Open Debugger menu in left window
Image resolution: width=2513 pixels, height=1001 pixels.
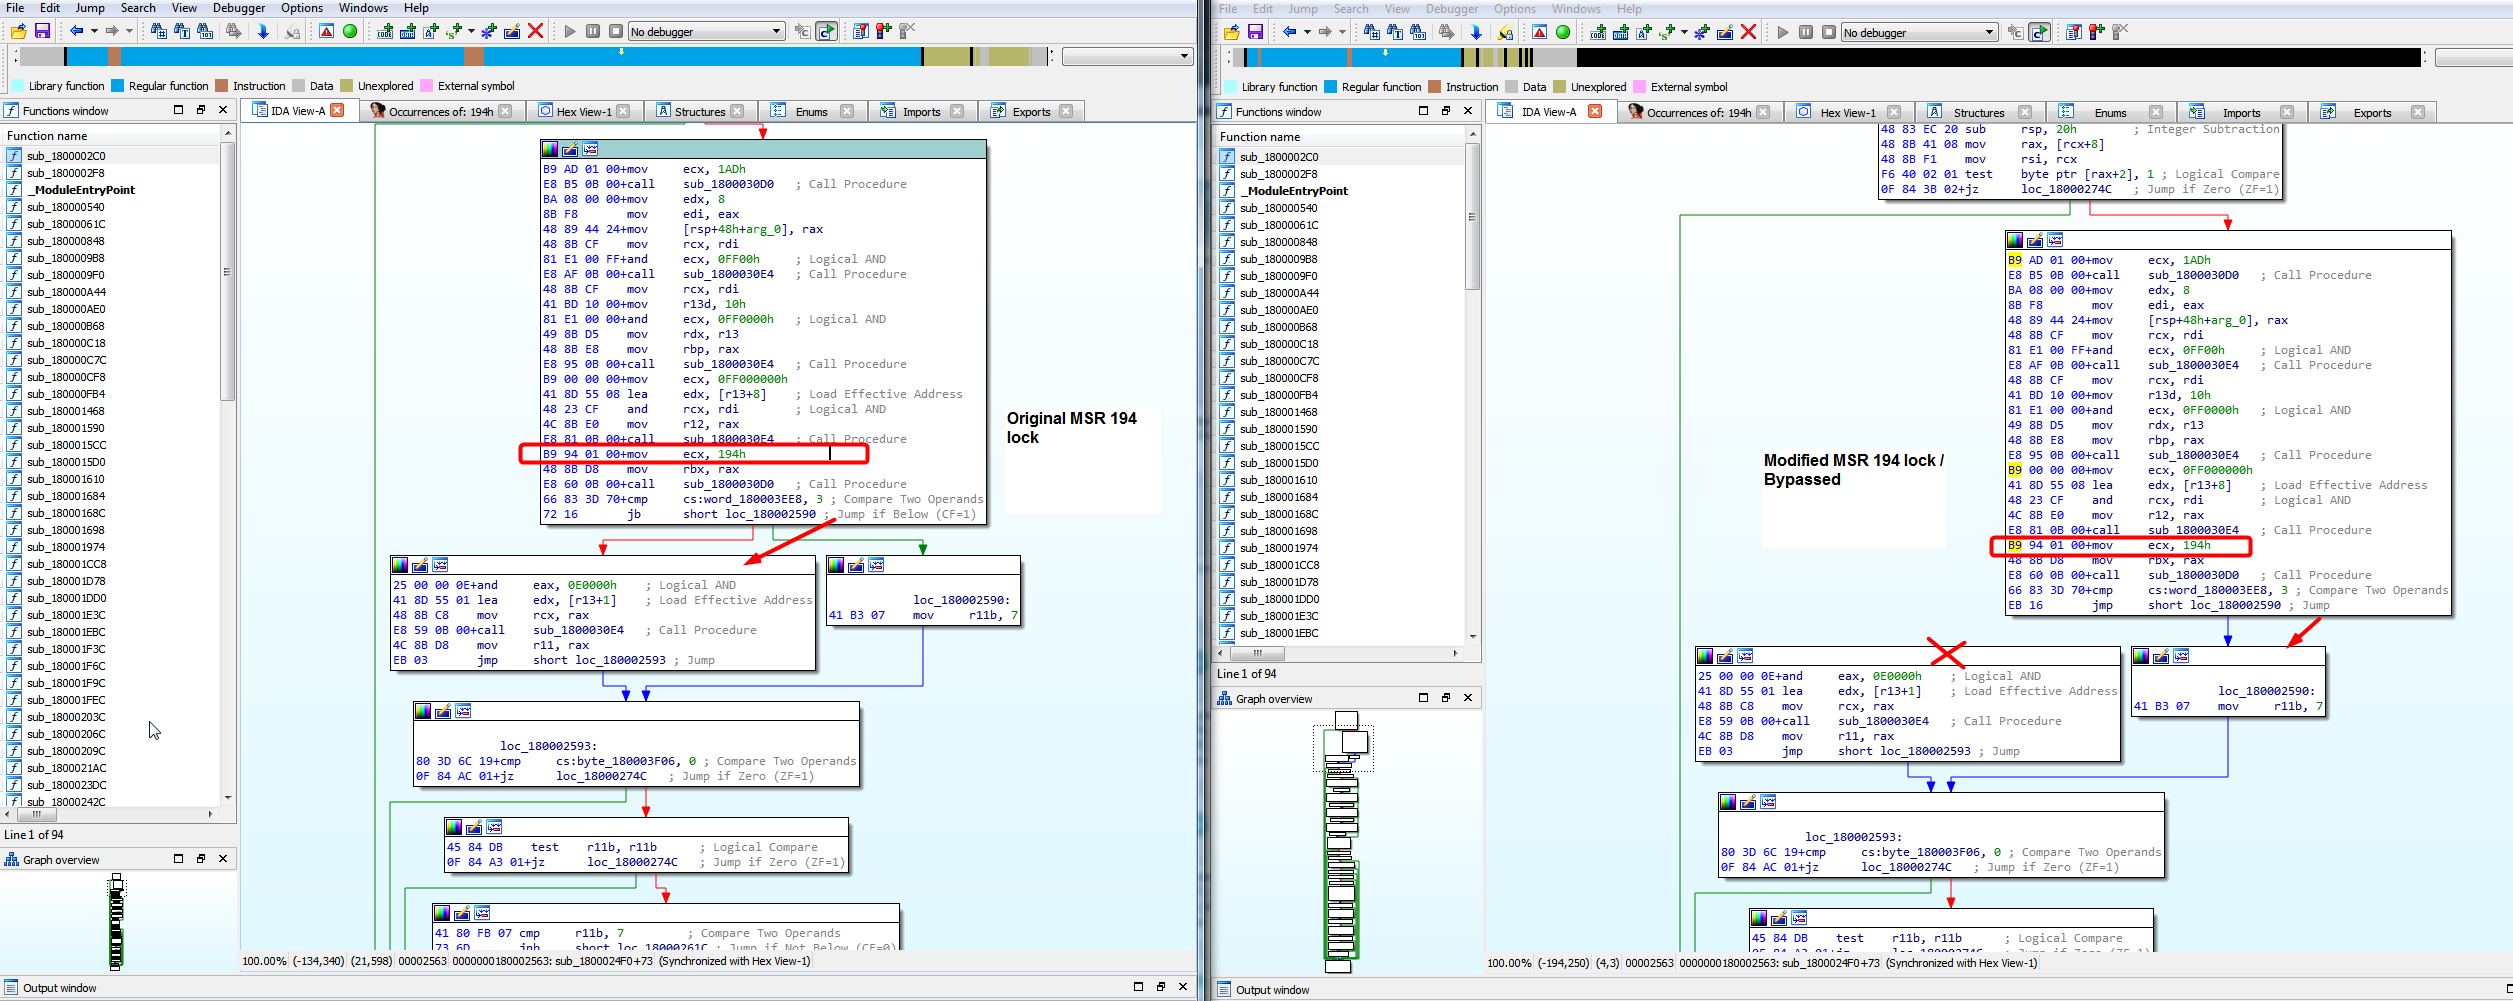coord(239,8)
